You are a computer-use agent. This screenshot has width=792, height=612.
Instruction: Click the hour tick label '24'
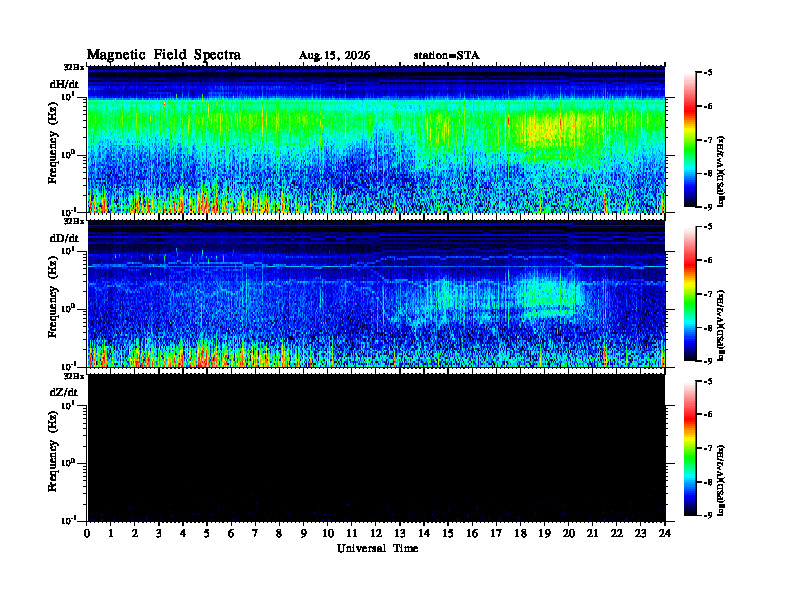pos(665,534)
